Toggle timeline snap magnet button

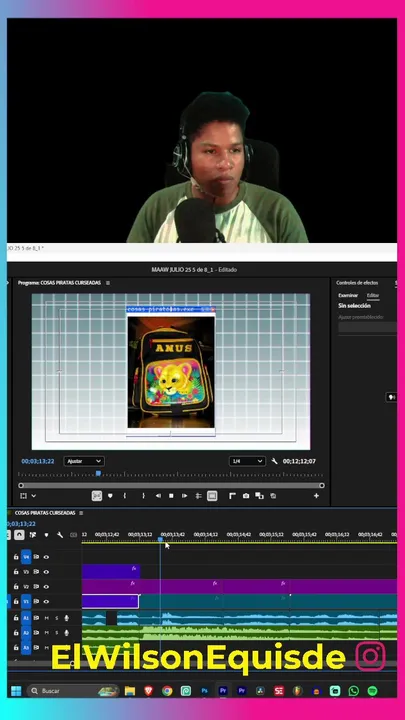pyautogui.click(x=19, y=535)
